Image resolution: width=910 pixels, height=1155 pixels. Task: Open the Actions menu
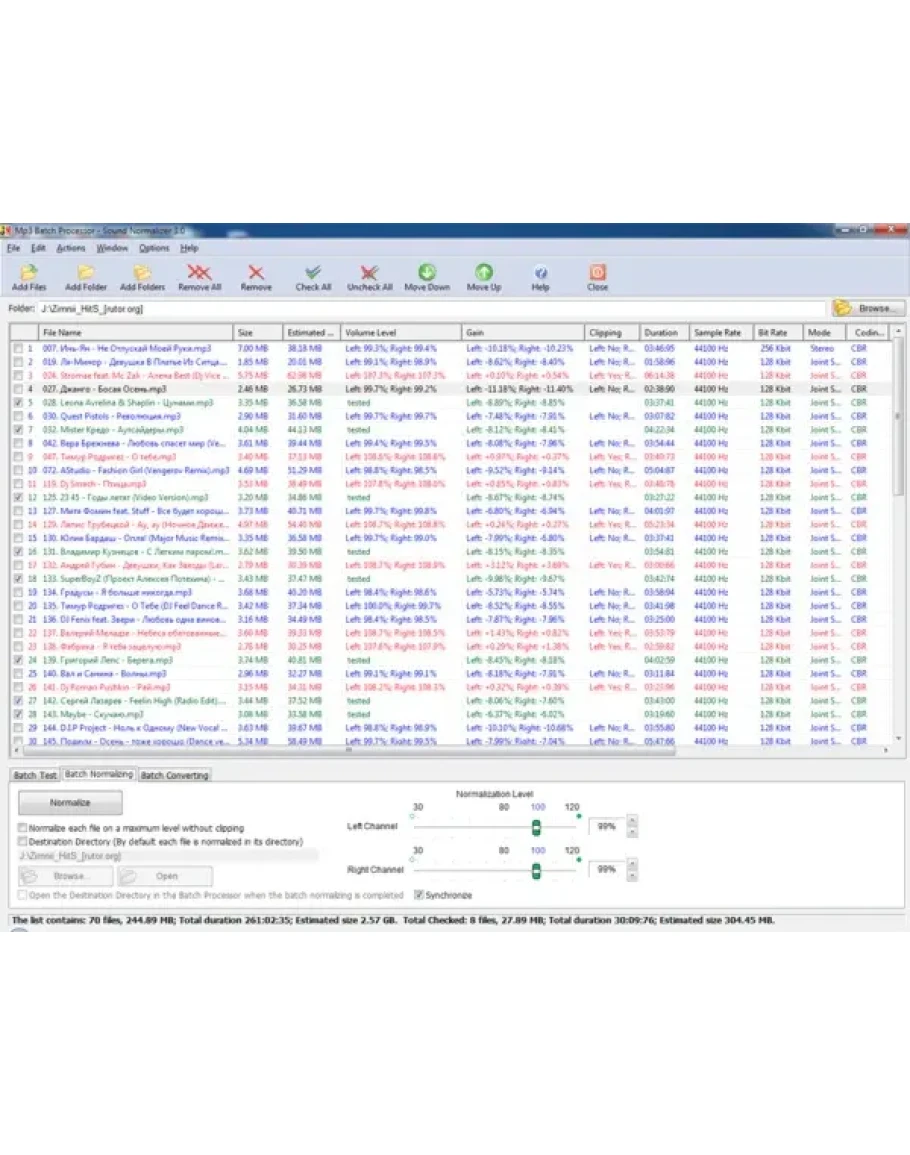point(70,248)
